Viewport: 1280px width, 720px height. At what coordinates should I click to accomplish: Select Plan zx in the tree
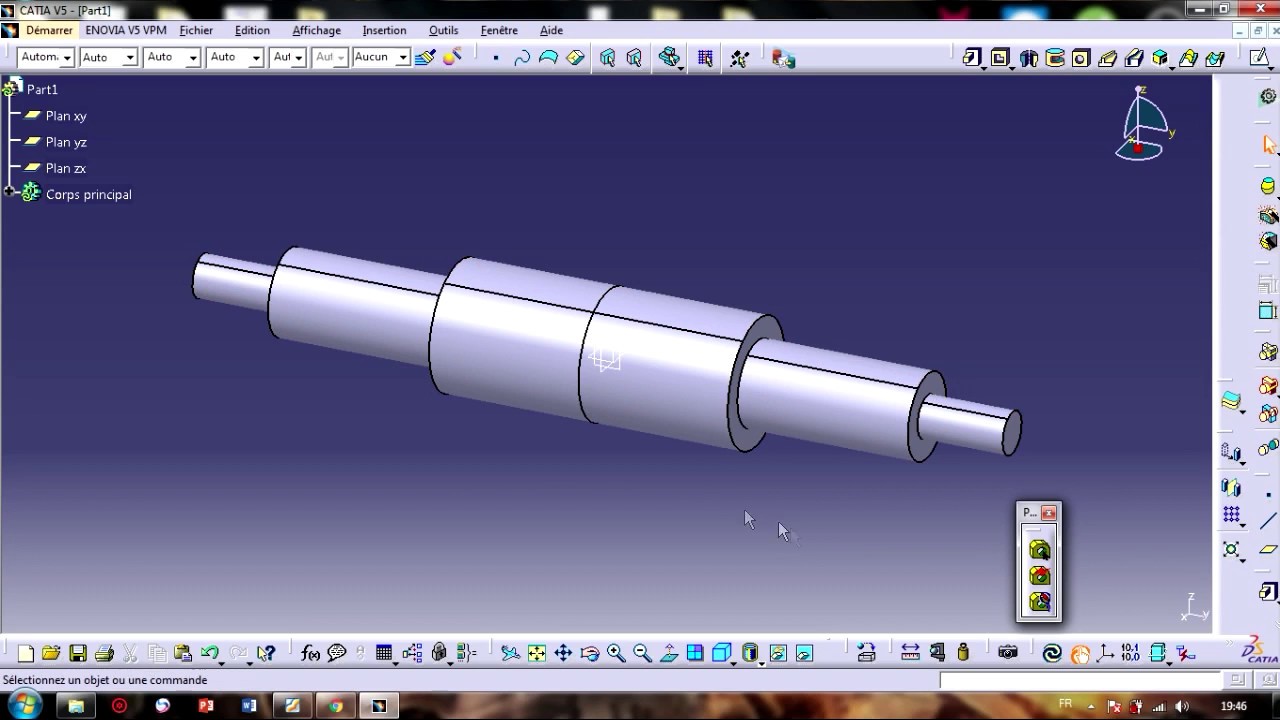66,168
